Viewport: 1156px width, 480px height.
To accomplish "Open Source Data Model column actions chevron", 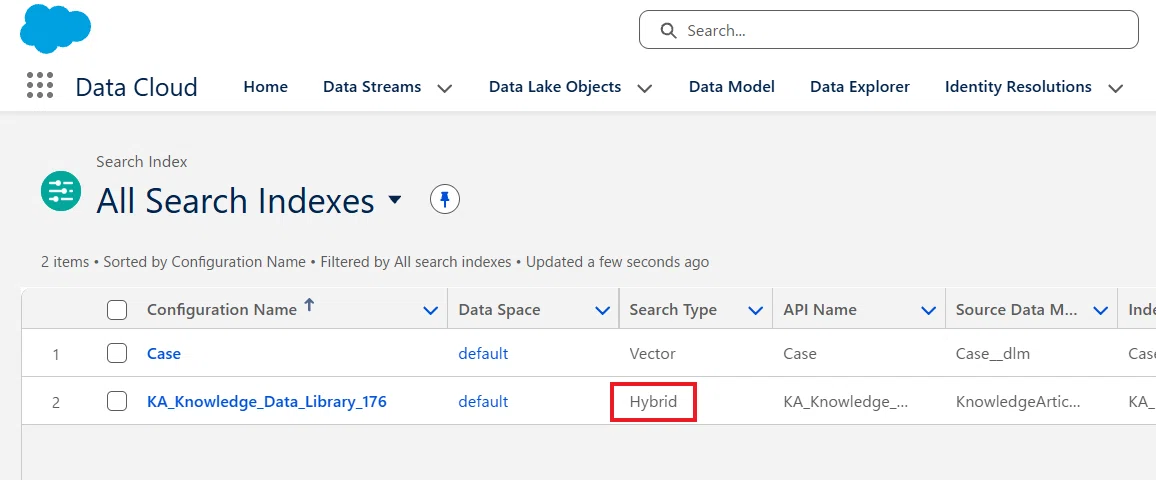I will (1101, 311).
